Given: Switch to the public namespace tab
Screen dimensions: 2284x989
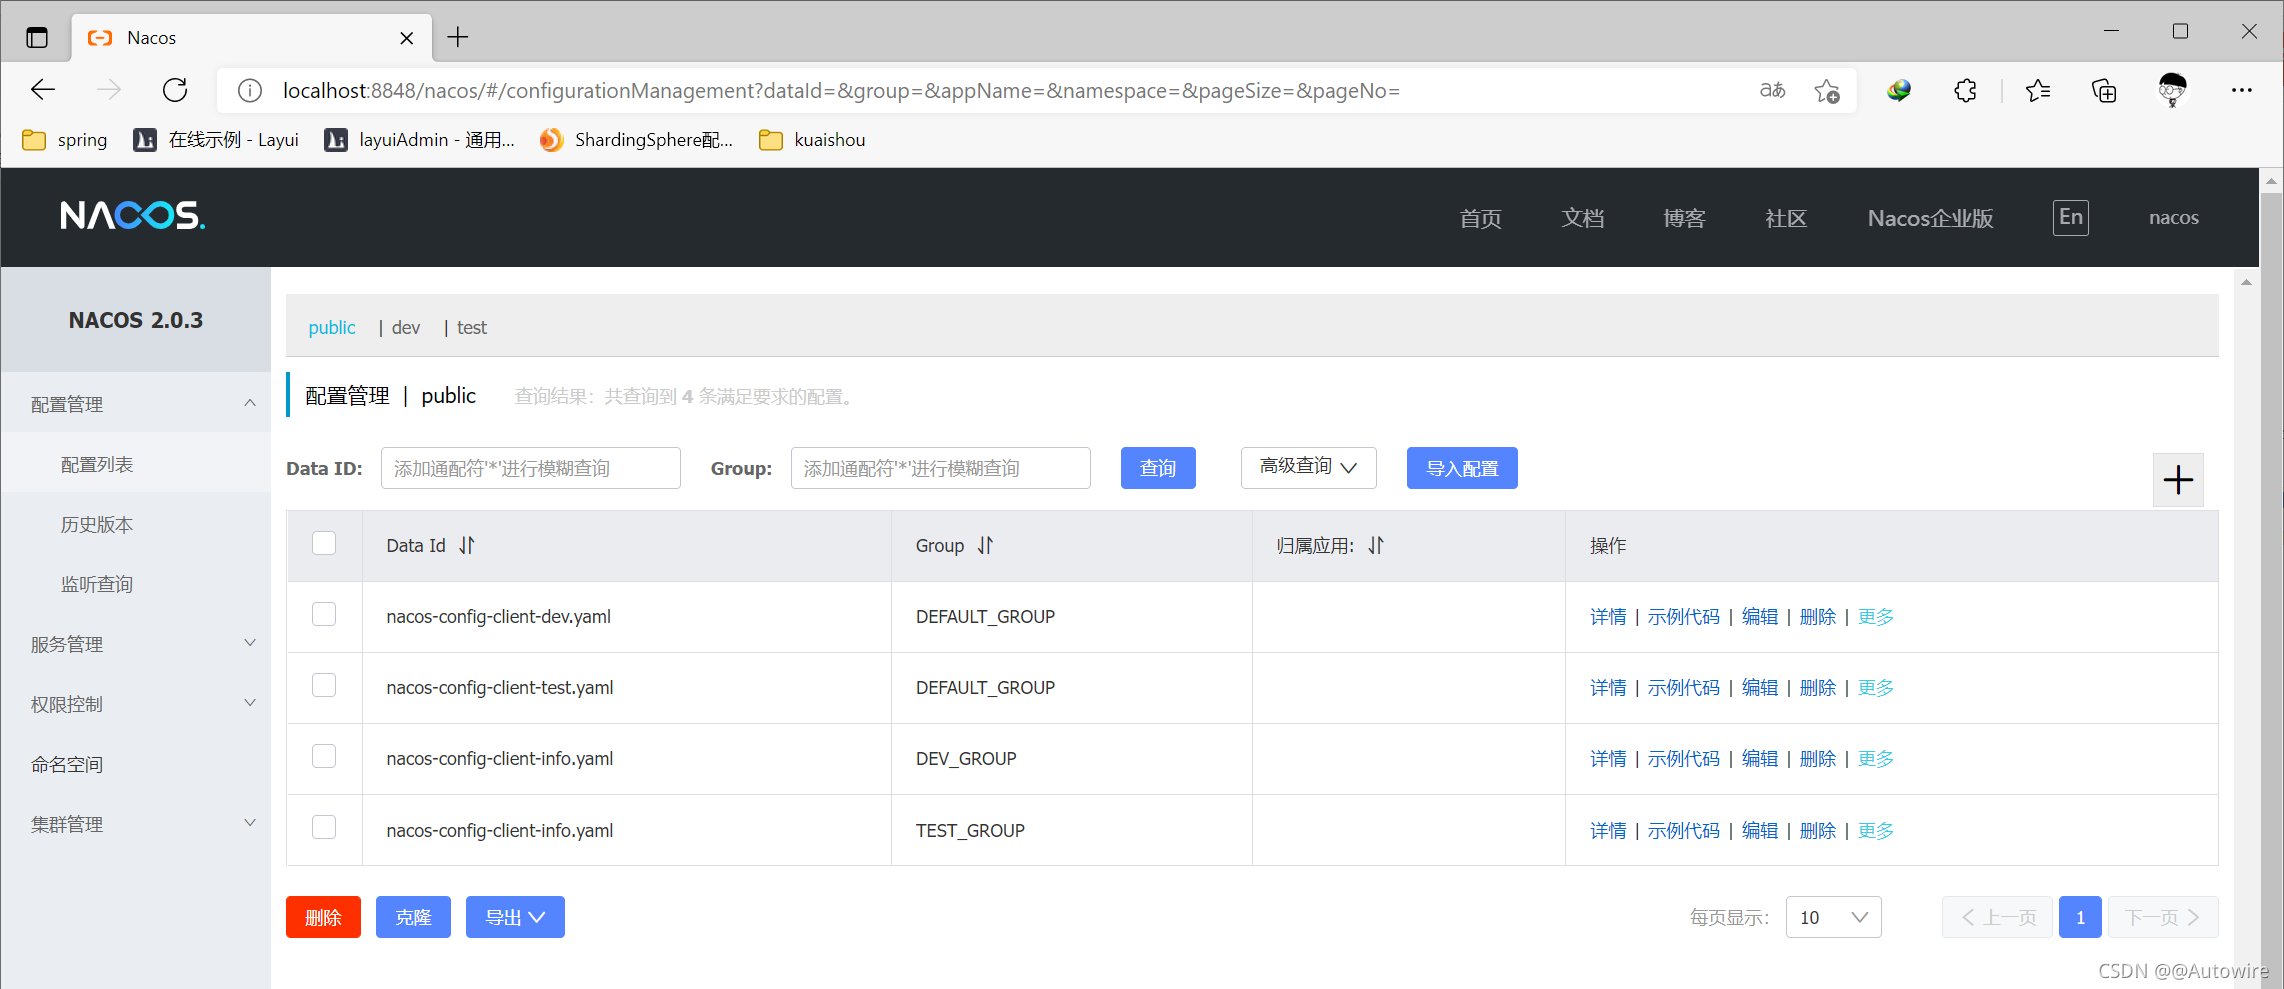Looking at the screenshot, I should 332,328.
